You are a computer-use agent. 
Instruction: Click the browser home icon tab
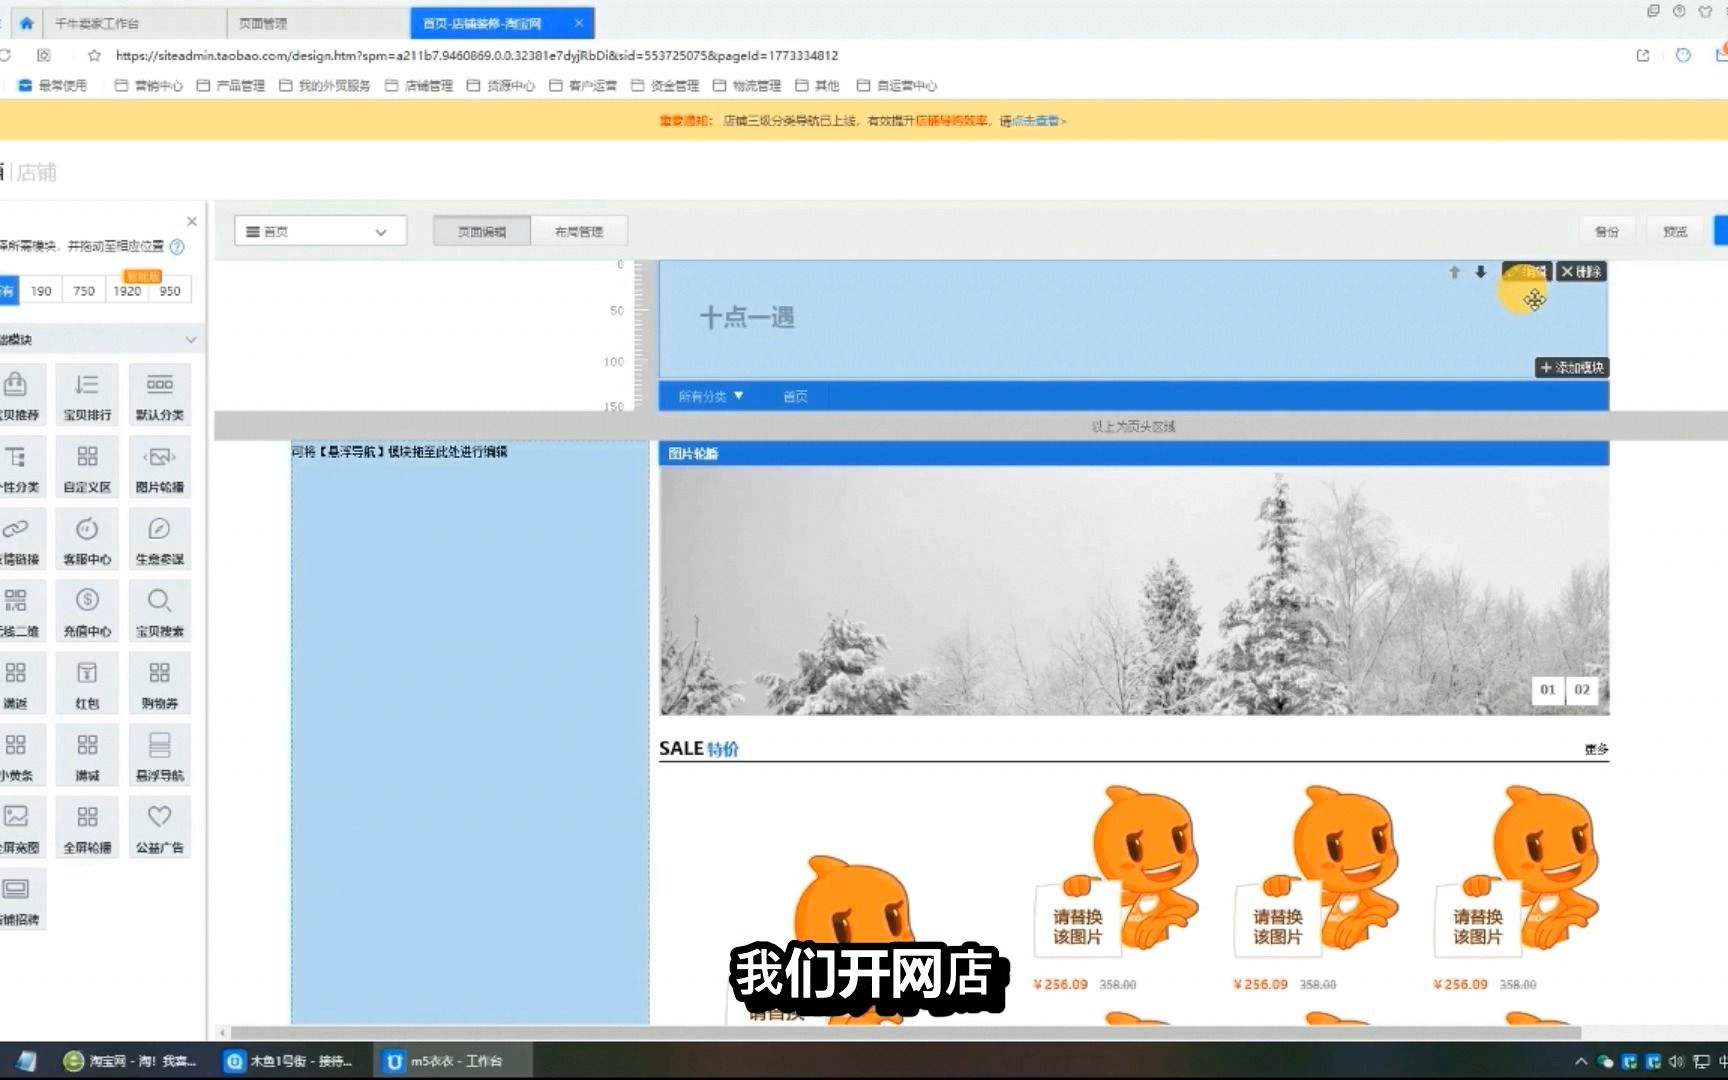coord(26,23)
